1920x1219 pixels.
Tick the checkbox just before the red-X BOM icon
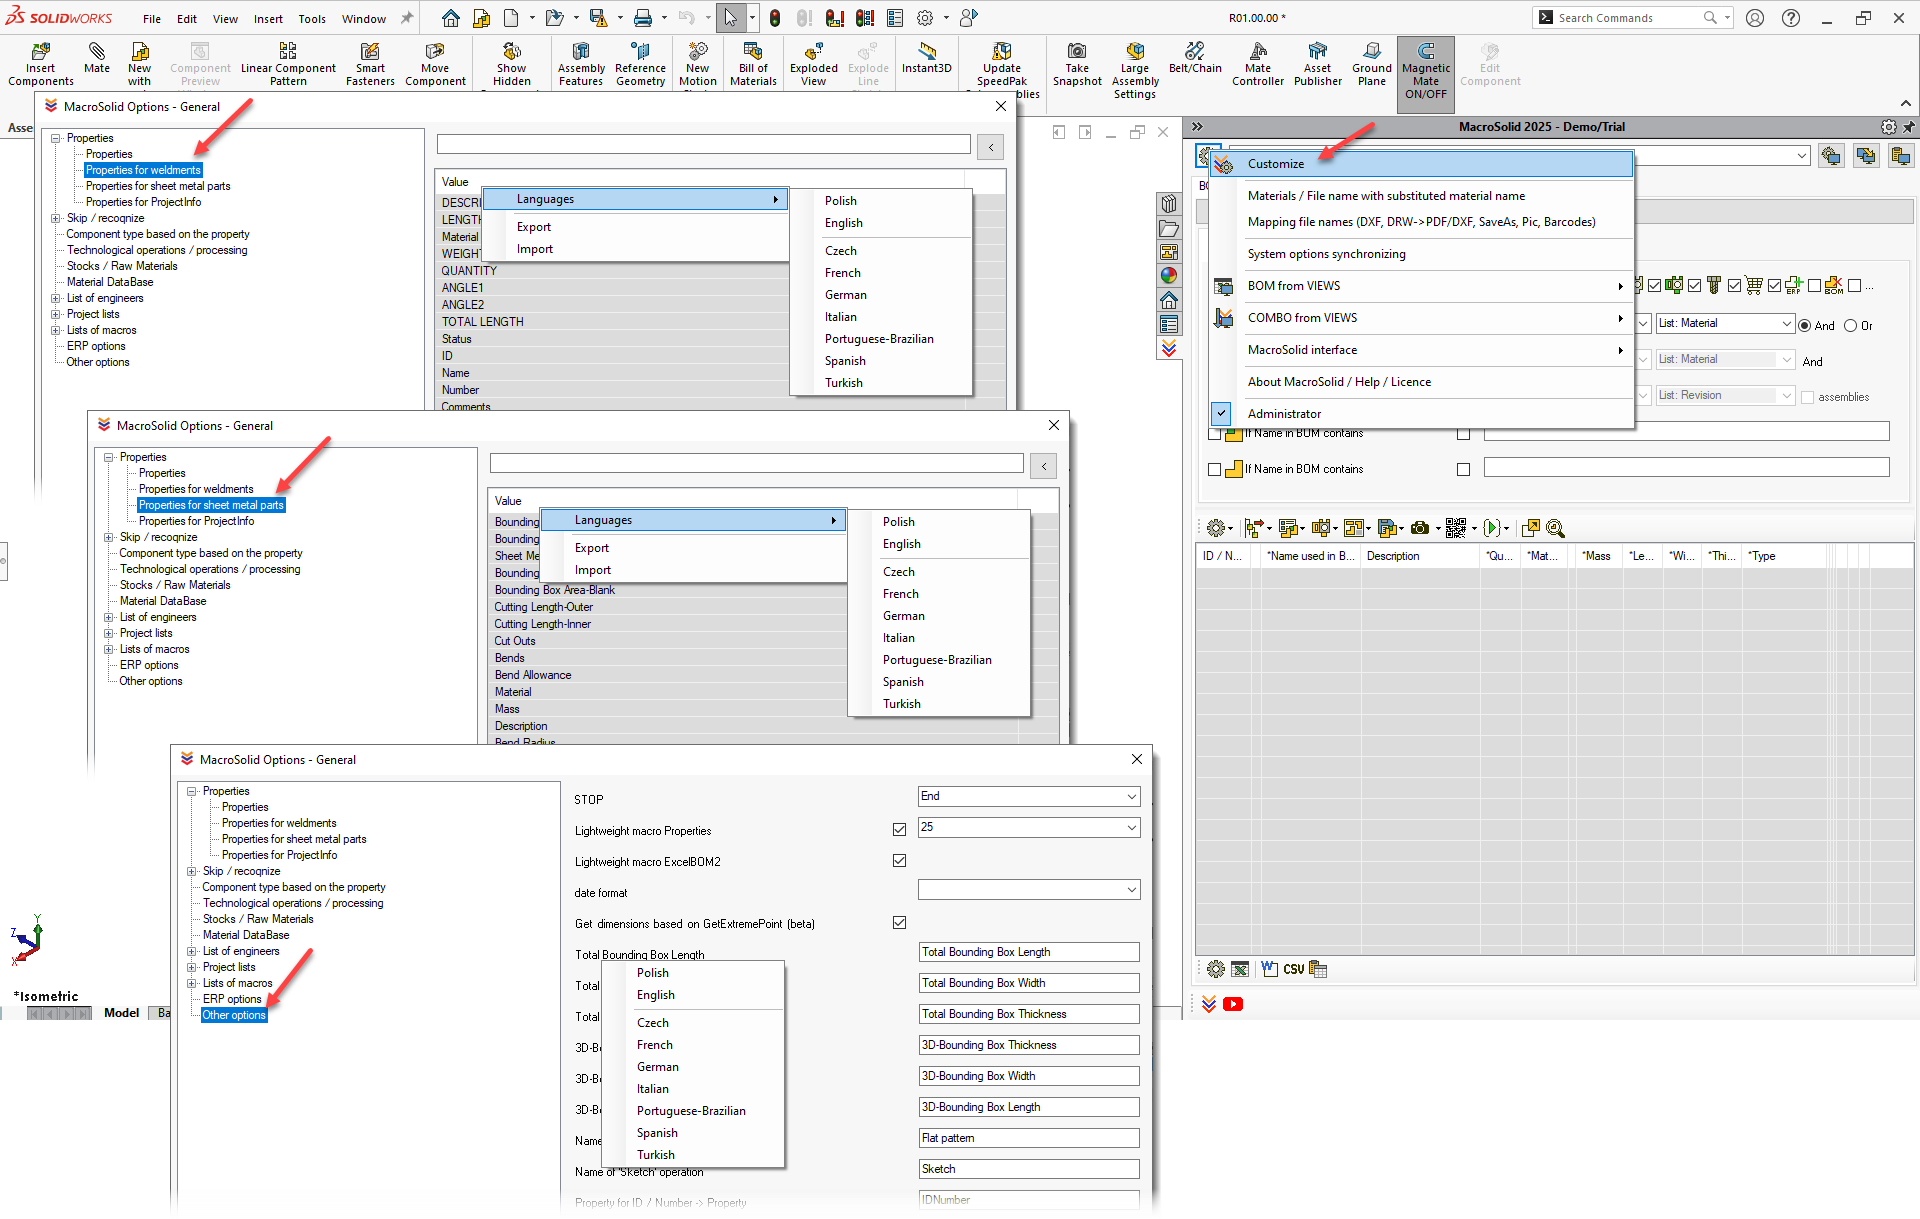pyautogui.click(x=1814, y=286)
